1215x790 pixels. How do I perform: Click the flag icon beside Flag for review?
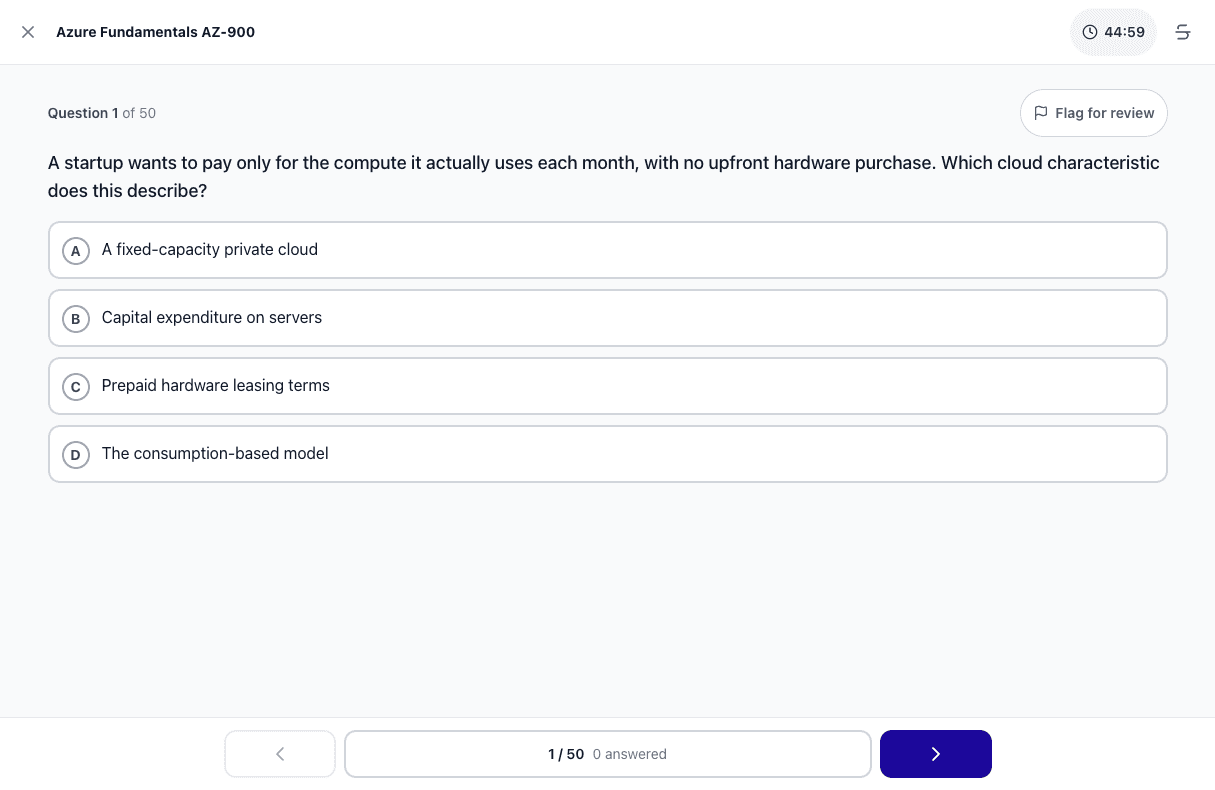pyautogui.click(x=1041, y=113)
